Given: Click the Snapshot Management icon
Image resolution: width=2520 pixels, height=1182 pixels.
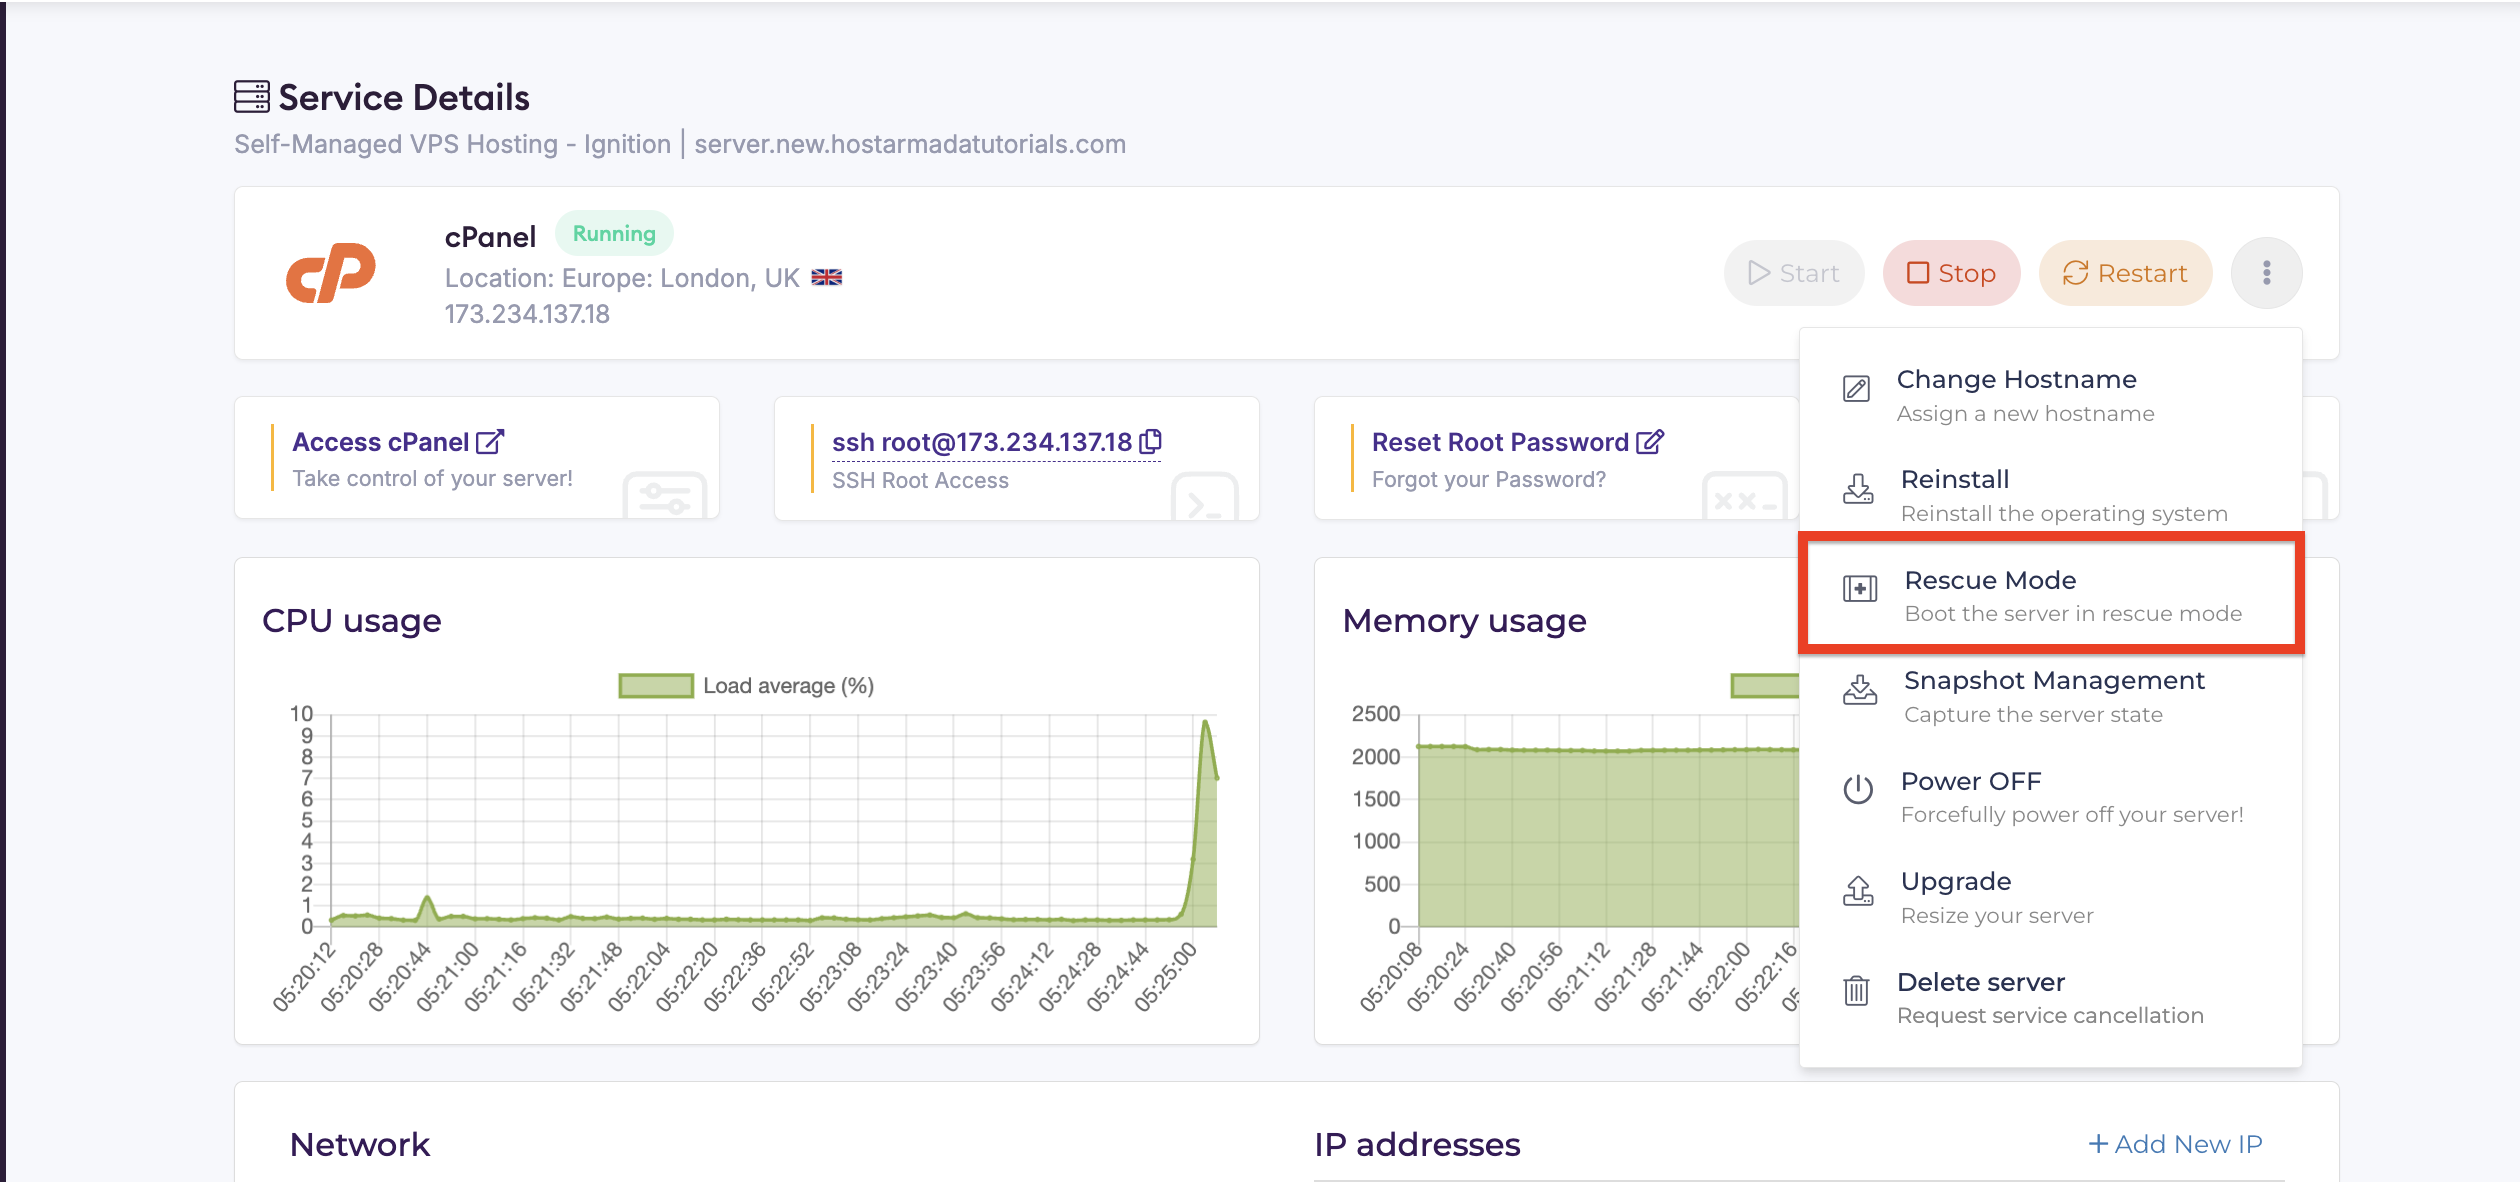Looking at the screenshot, I should 1860,690.
